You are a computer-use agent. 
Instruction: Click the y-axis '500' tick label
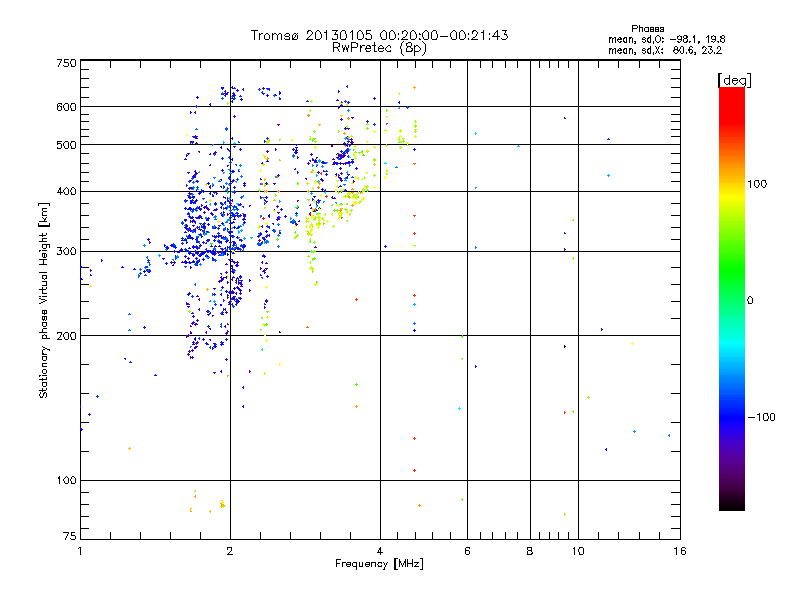point(66,145)
